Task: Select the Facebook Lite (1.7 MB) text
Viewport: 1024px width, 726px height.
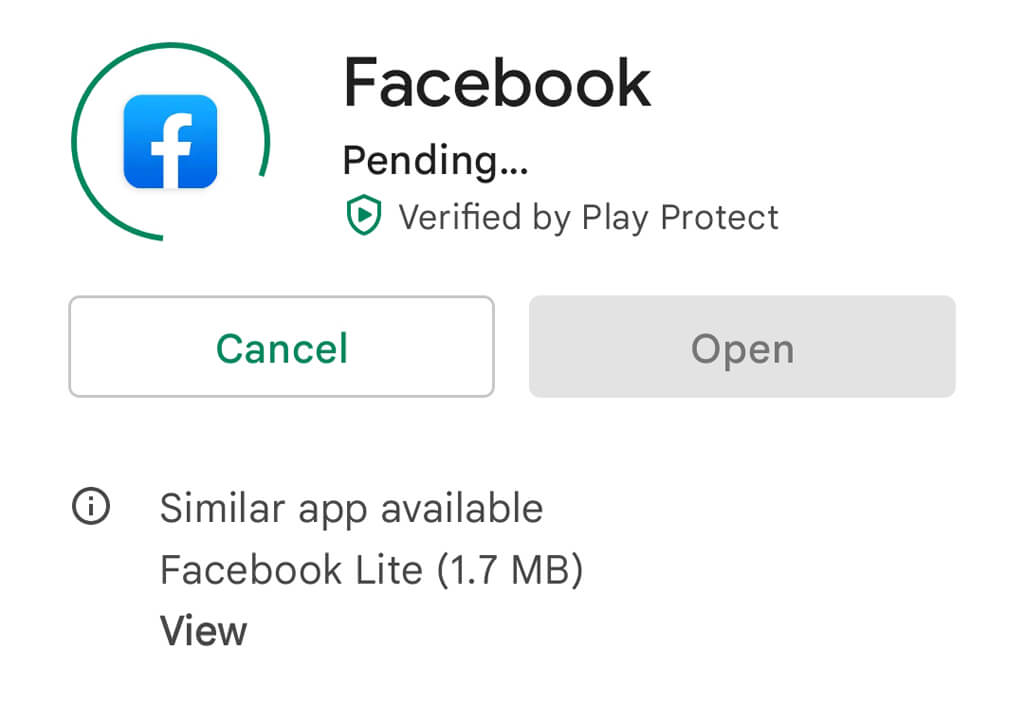Action: [371, 570]
